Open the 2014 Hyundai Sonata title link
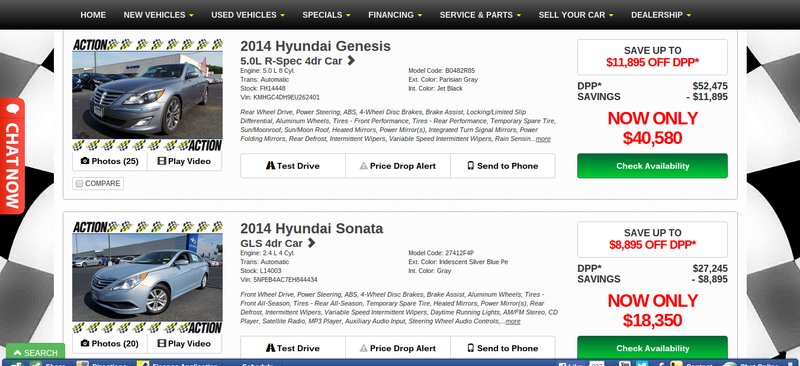The image size is (800, 366). (312, 229)
